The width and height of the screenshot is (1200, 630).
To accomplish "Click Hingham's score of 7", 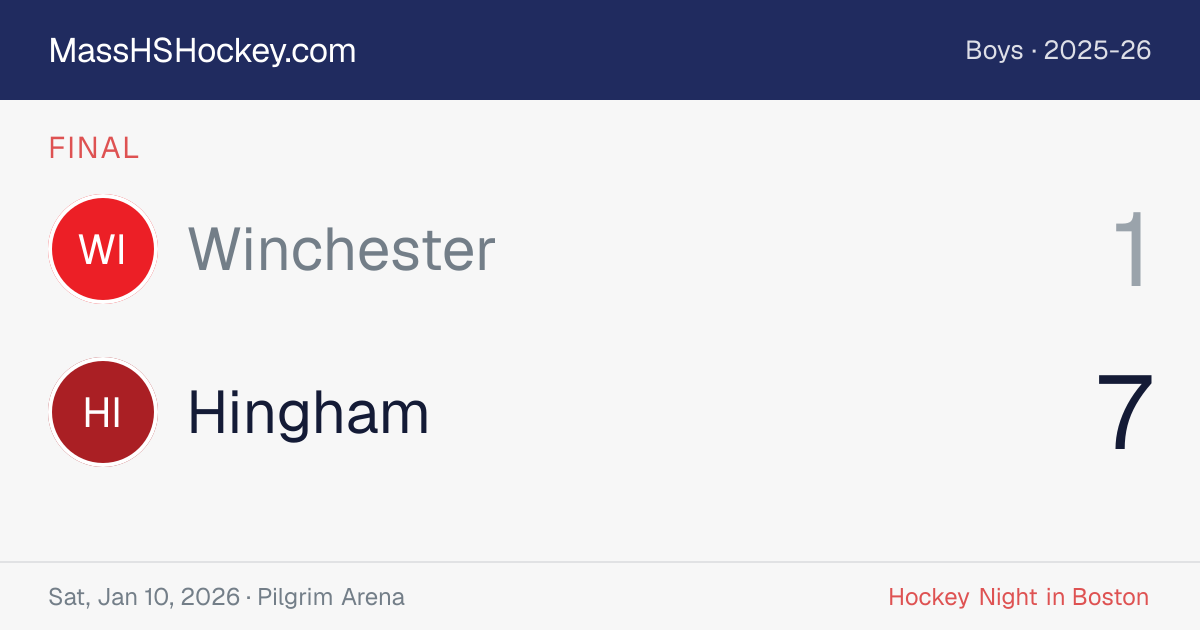I will pos(1126,414).
